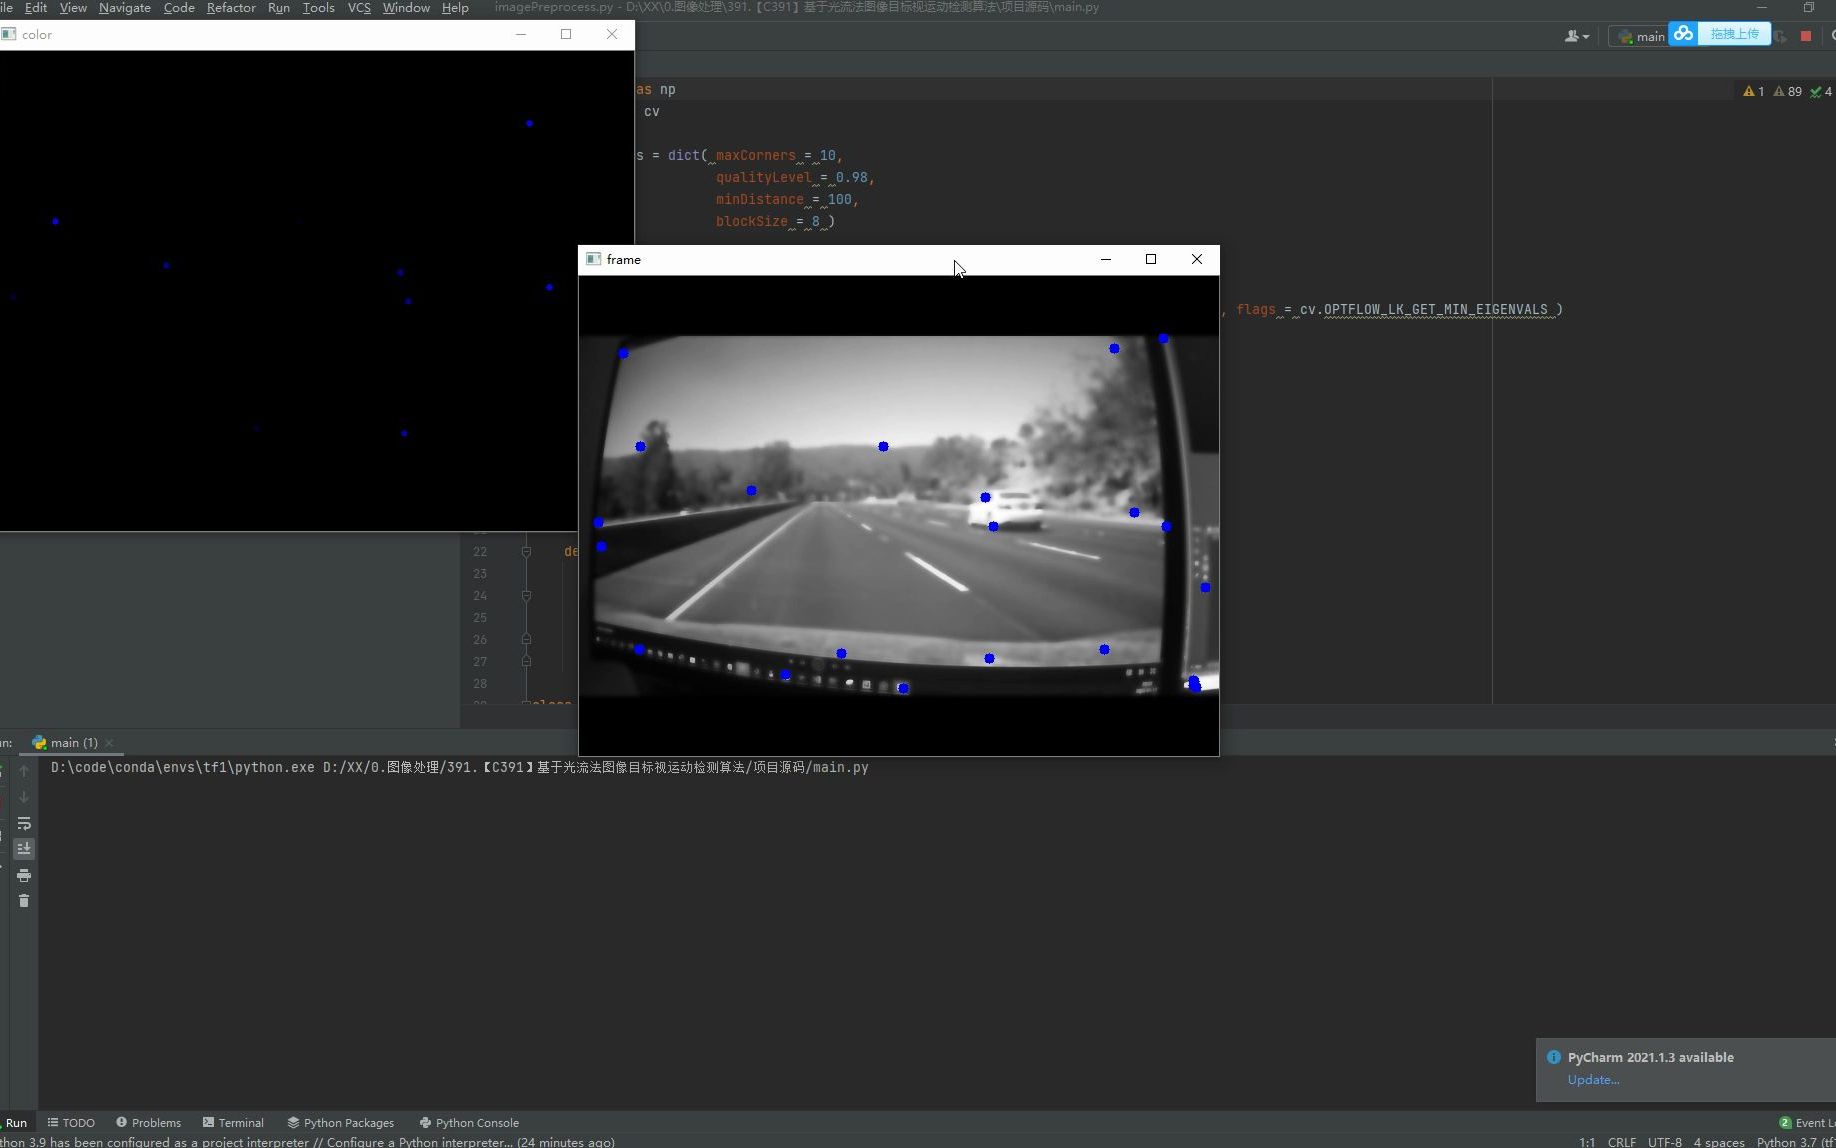This screenshot has height=1148, width=1836.
Task: Open the Terminal tool window
Action: (240, 1122)
